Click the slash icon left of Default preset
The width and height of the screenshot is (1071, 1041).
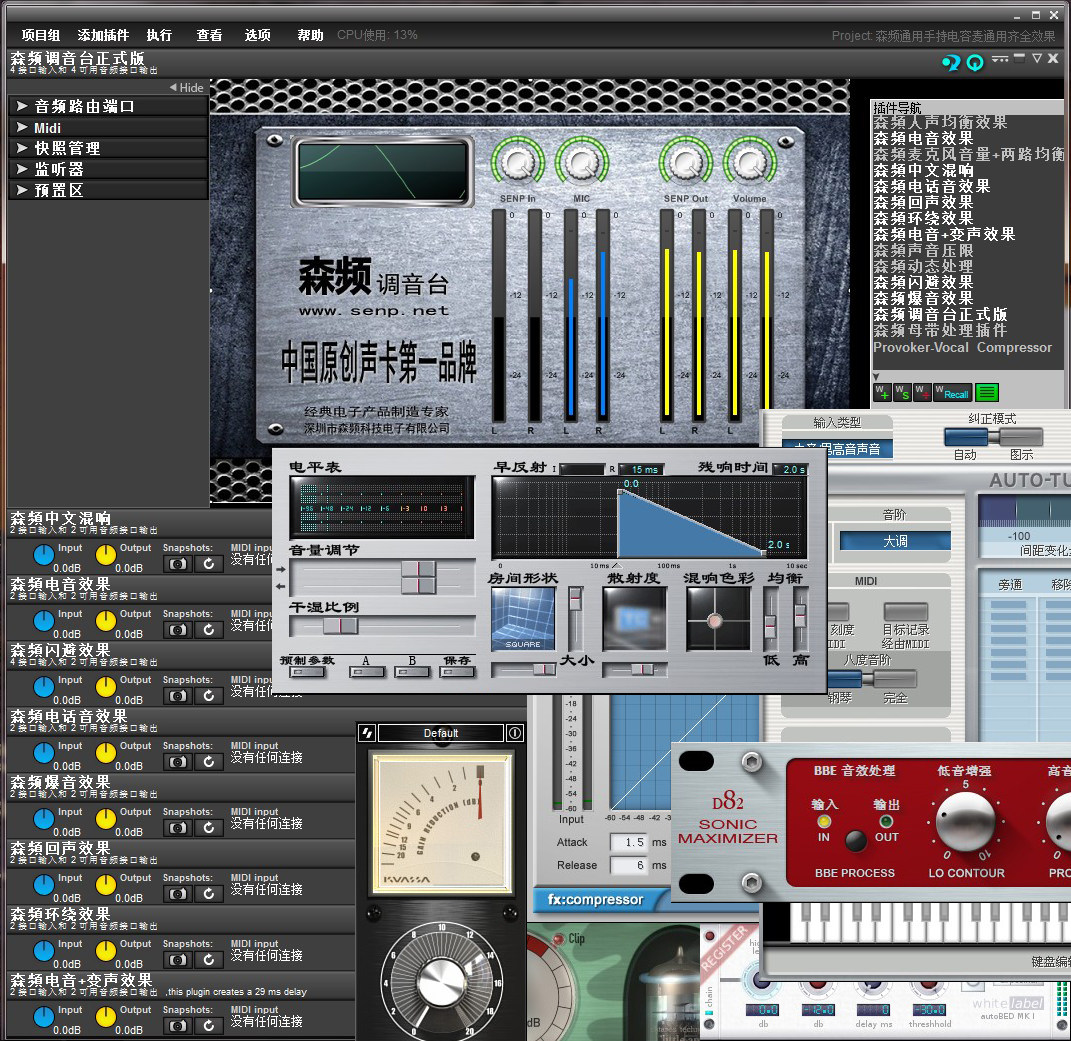click(x=367, y=733)
